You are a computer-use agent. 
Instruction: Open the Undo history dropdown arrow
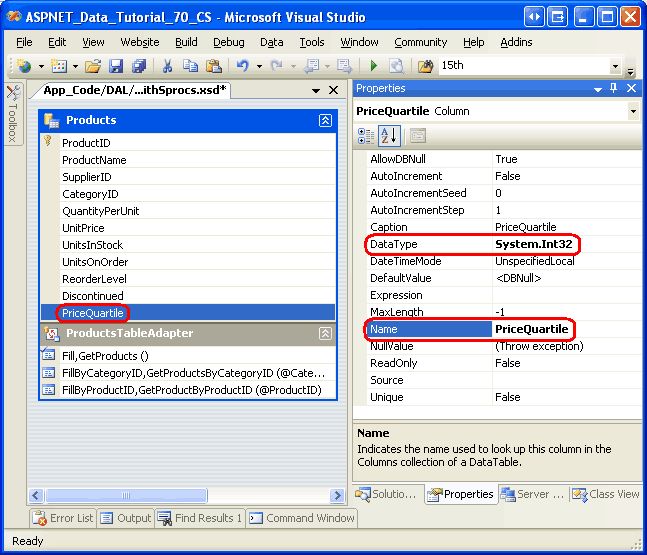point(259,66)
